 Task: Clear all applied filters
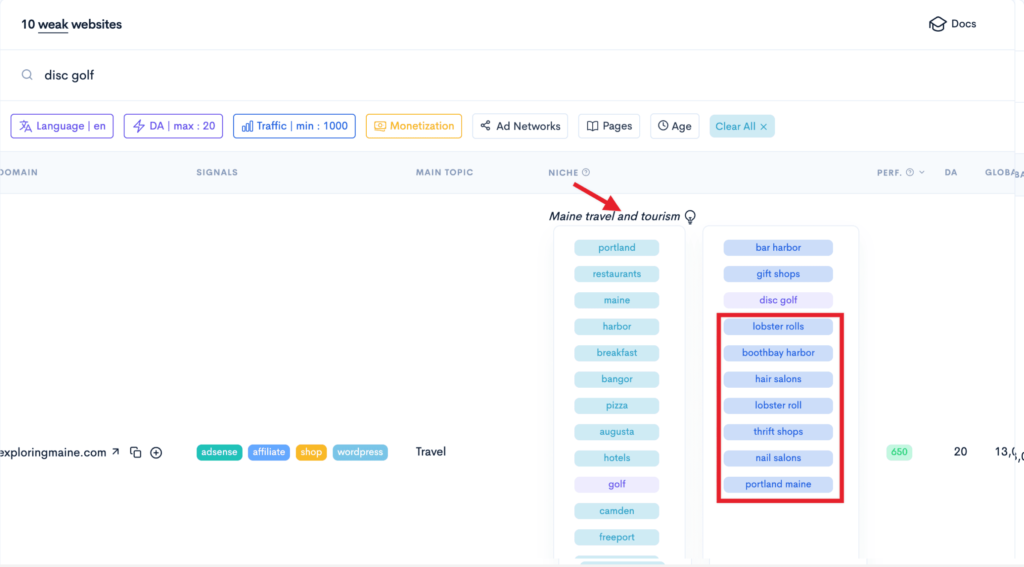[x=742, y=126]
